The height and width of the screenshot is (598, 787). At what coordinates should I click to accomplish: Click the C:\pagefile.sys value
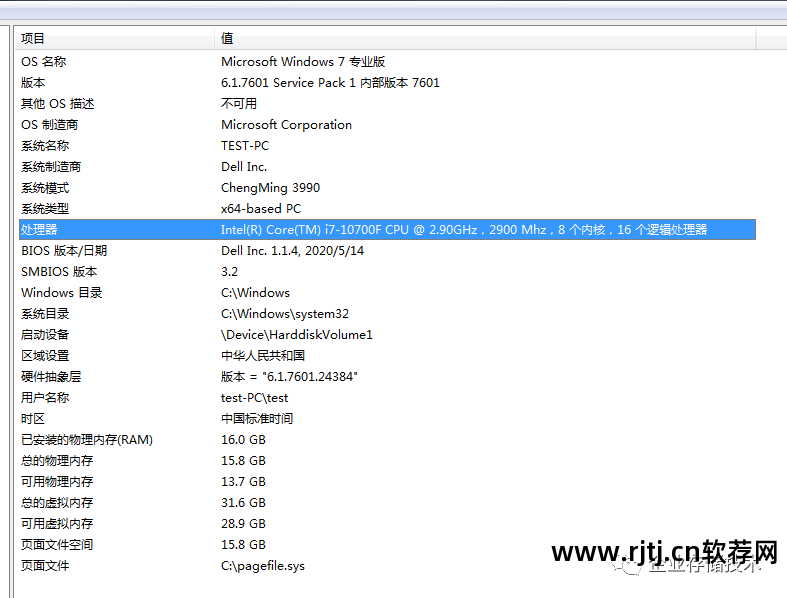coord(263,566)
